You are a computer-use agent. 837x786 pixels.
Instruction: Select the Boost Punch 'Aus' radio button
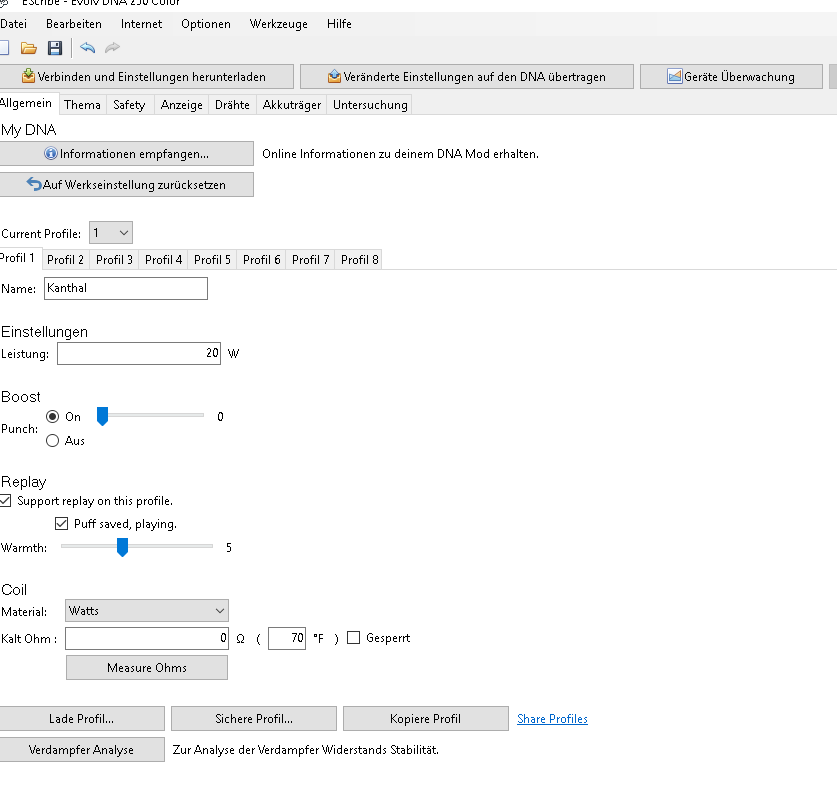click(x=53, y=441)
